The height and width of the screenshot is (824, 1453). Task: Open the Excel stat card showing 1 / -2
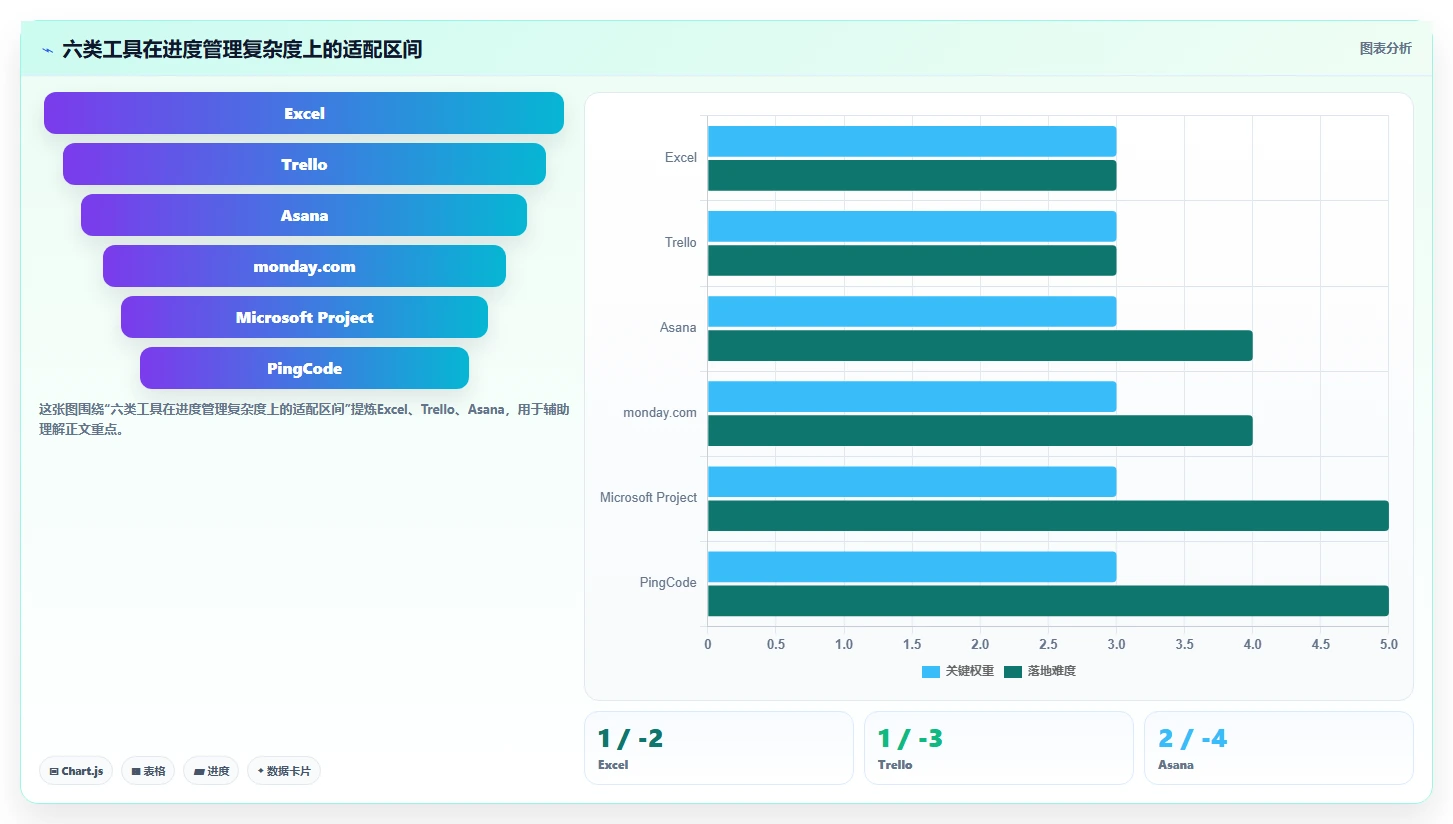[x=719, y=748]
